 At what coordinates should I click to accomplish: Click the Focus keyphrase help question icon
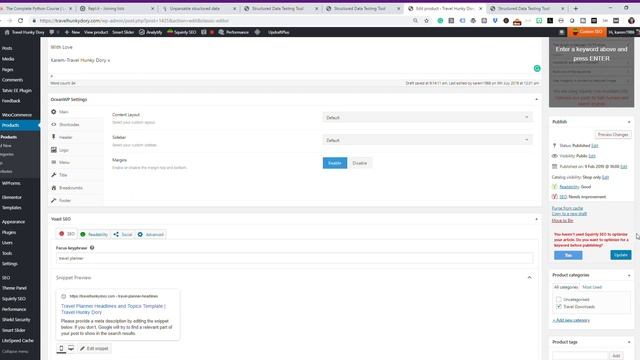[92, 248]
